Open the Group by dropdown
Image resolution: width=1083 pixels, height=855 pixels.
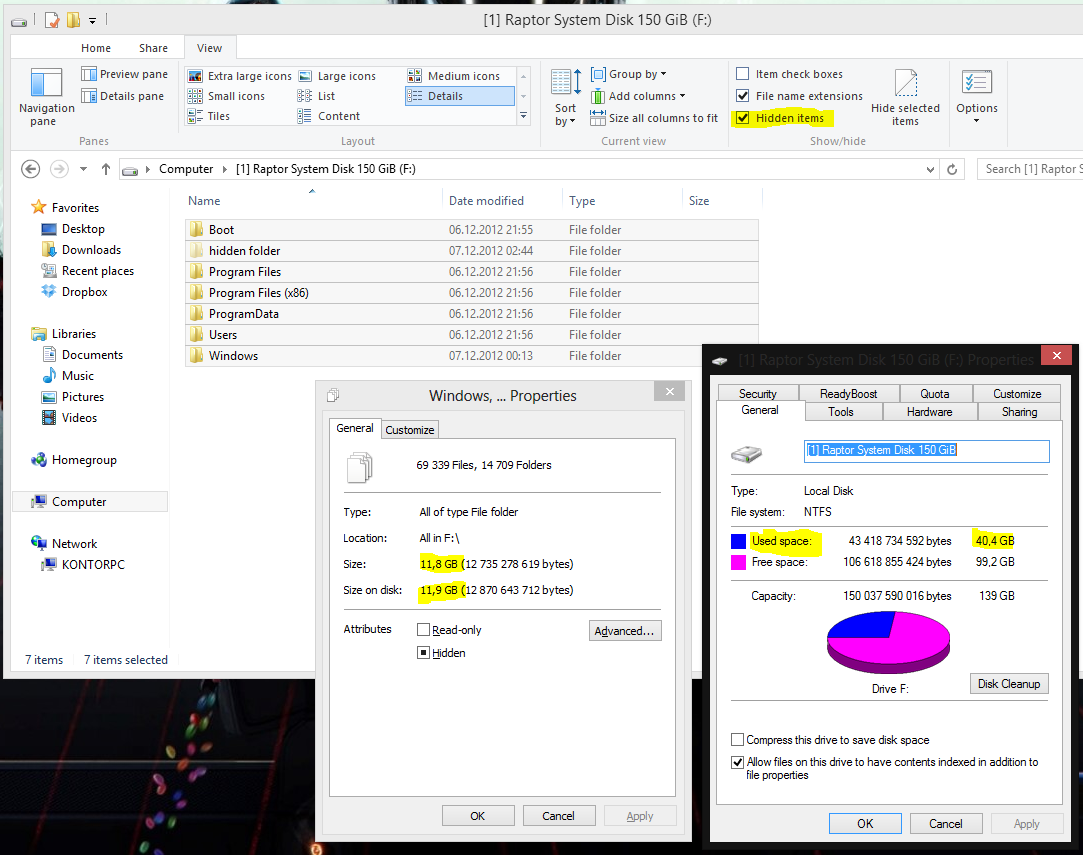629,74
